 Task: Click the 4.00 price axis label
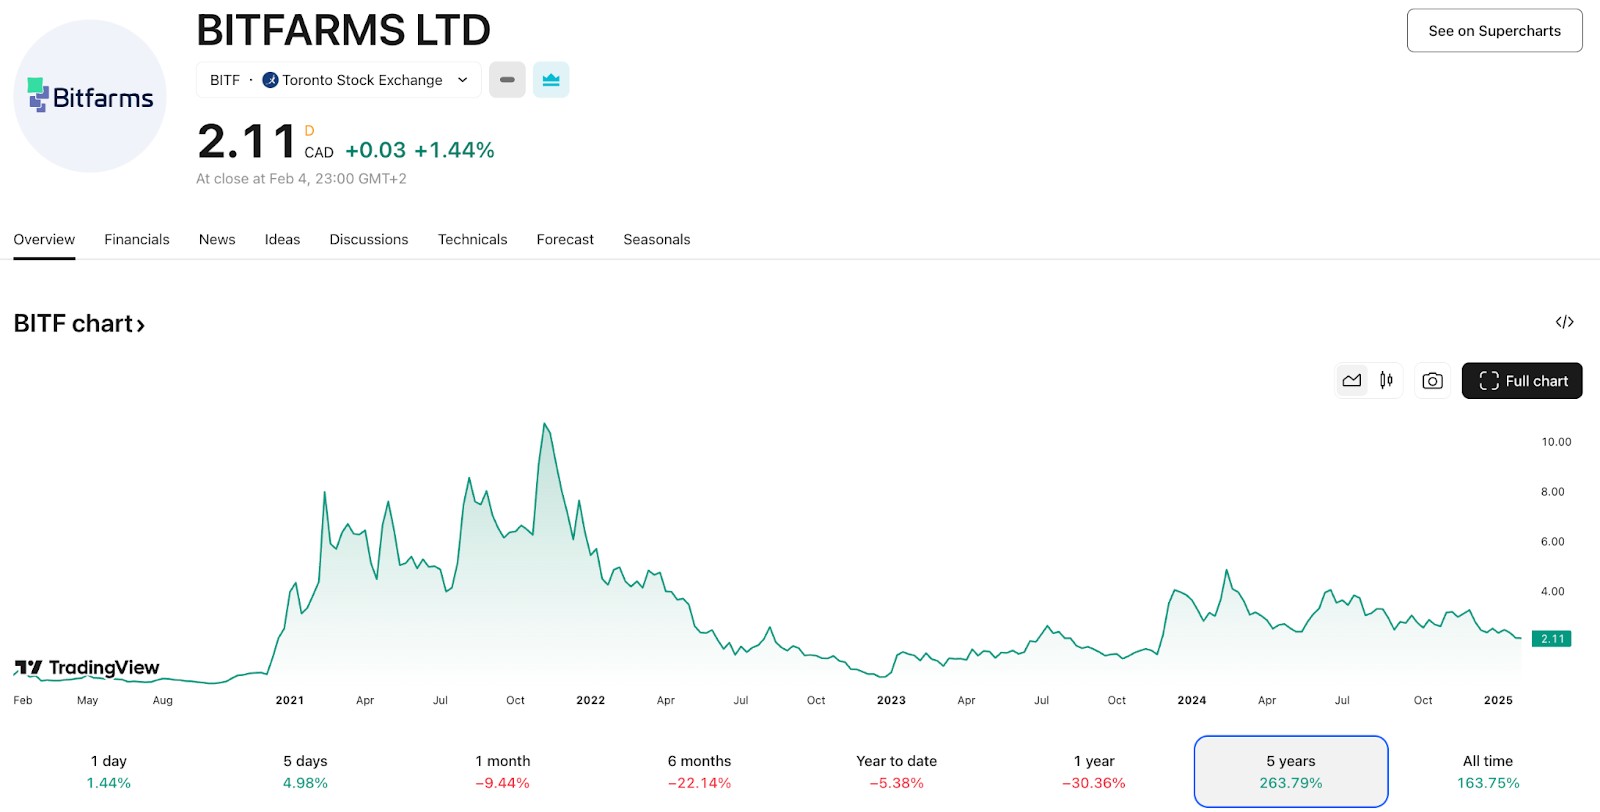(x=1552, y=592)
